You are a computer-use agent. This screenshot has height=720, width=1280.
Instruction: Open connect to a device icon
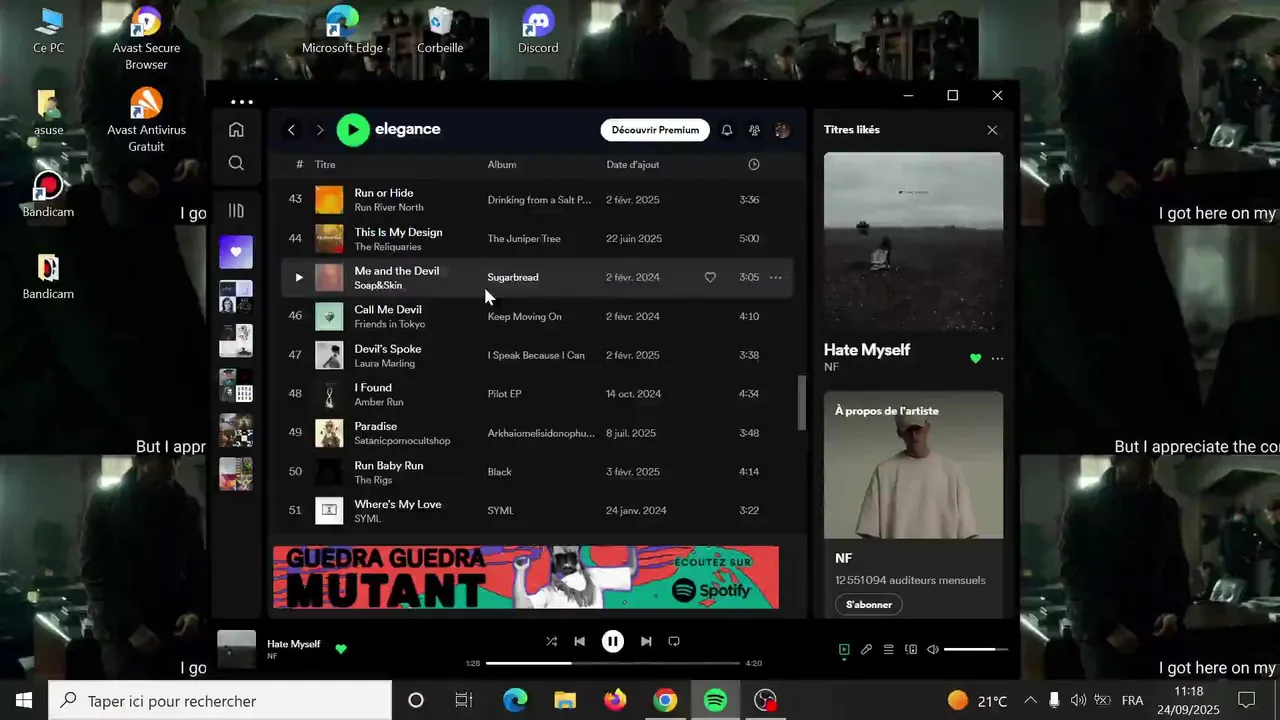pyautogui.click(x=911, y=649)
